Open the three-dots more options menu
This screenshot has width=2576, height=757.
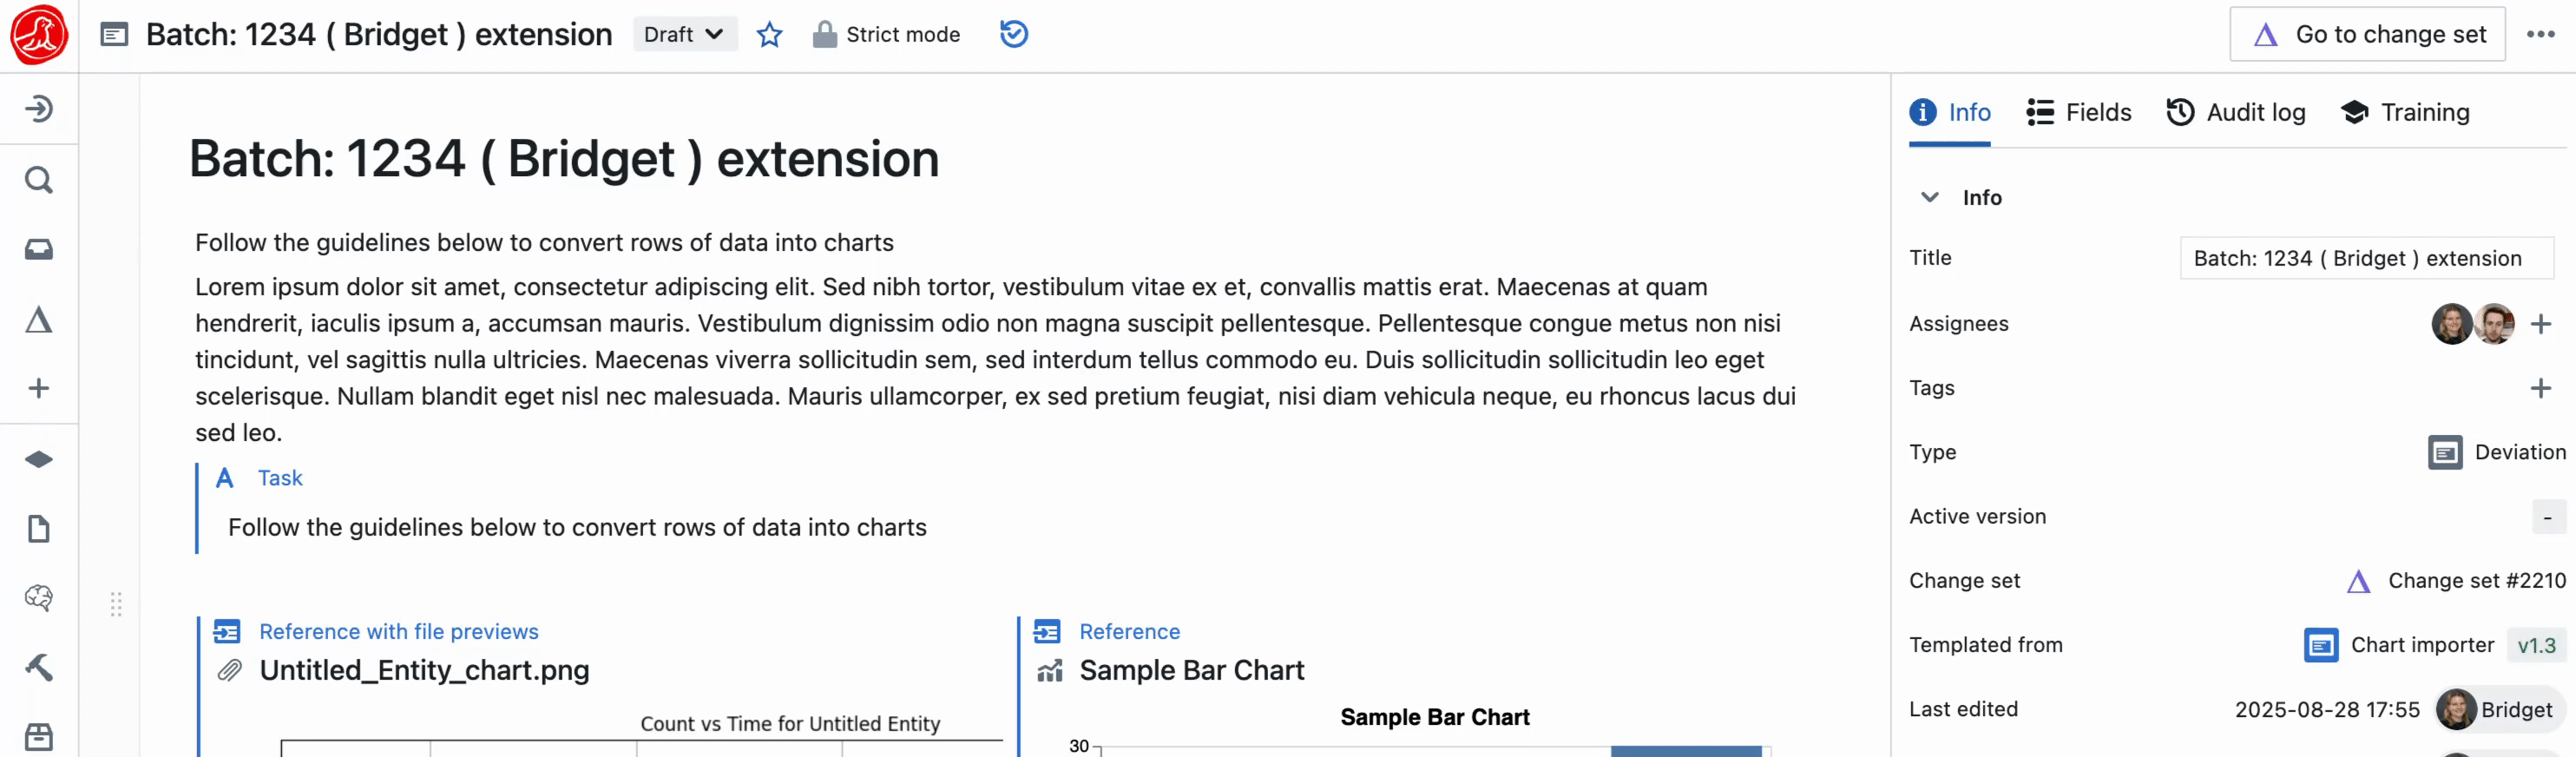(x=2540, y=34)
